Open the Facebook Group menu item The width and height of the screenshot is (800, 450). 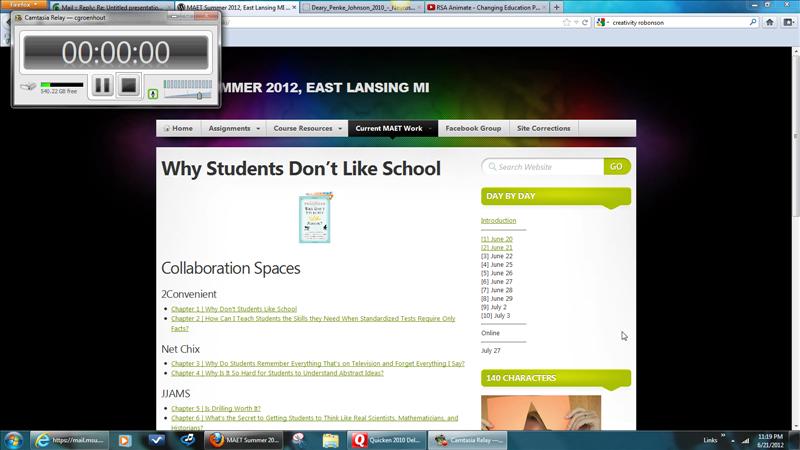[x=473, y=129]
